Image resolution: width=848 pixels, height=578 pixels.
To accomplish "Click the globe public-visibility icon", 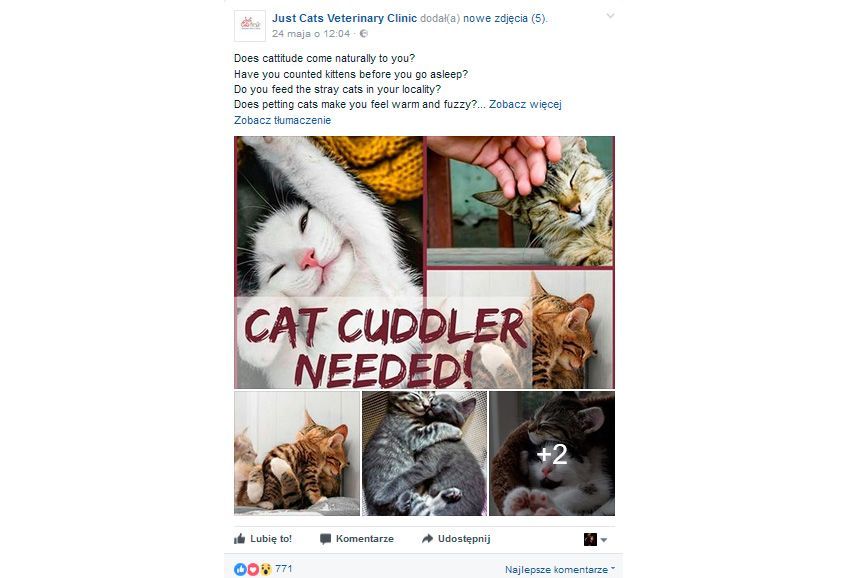I will 364,34.
